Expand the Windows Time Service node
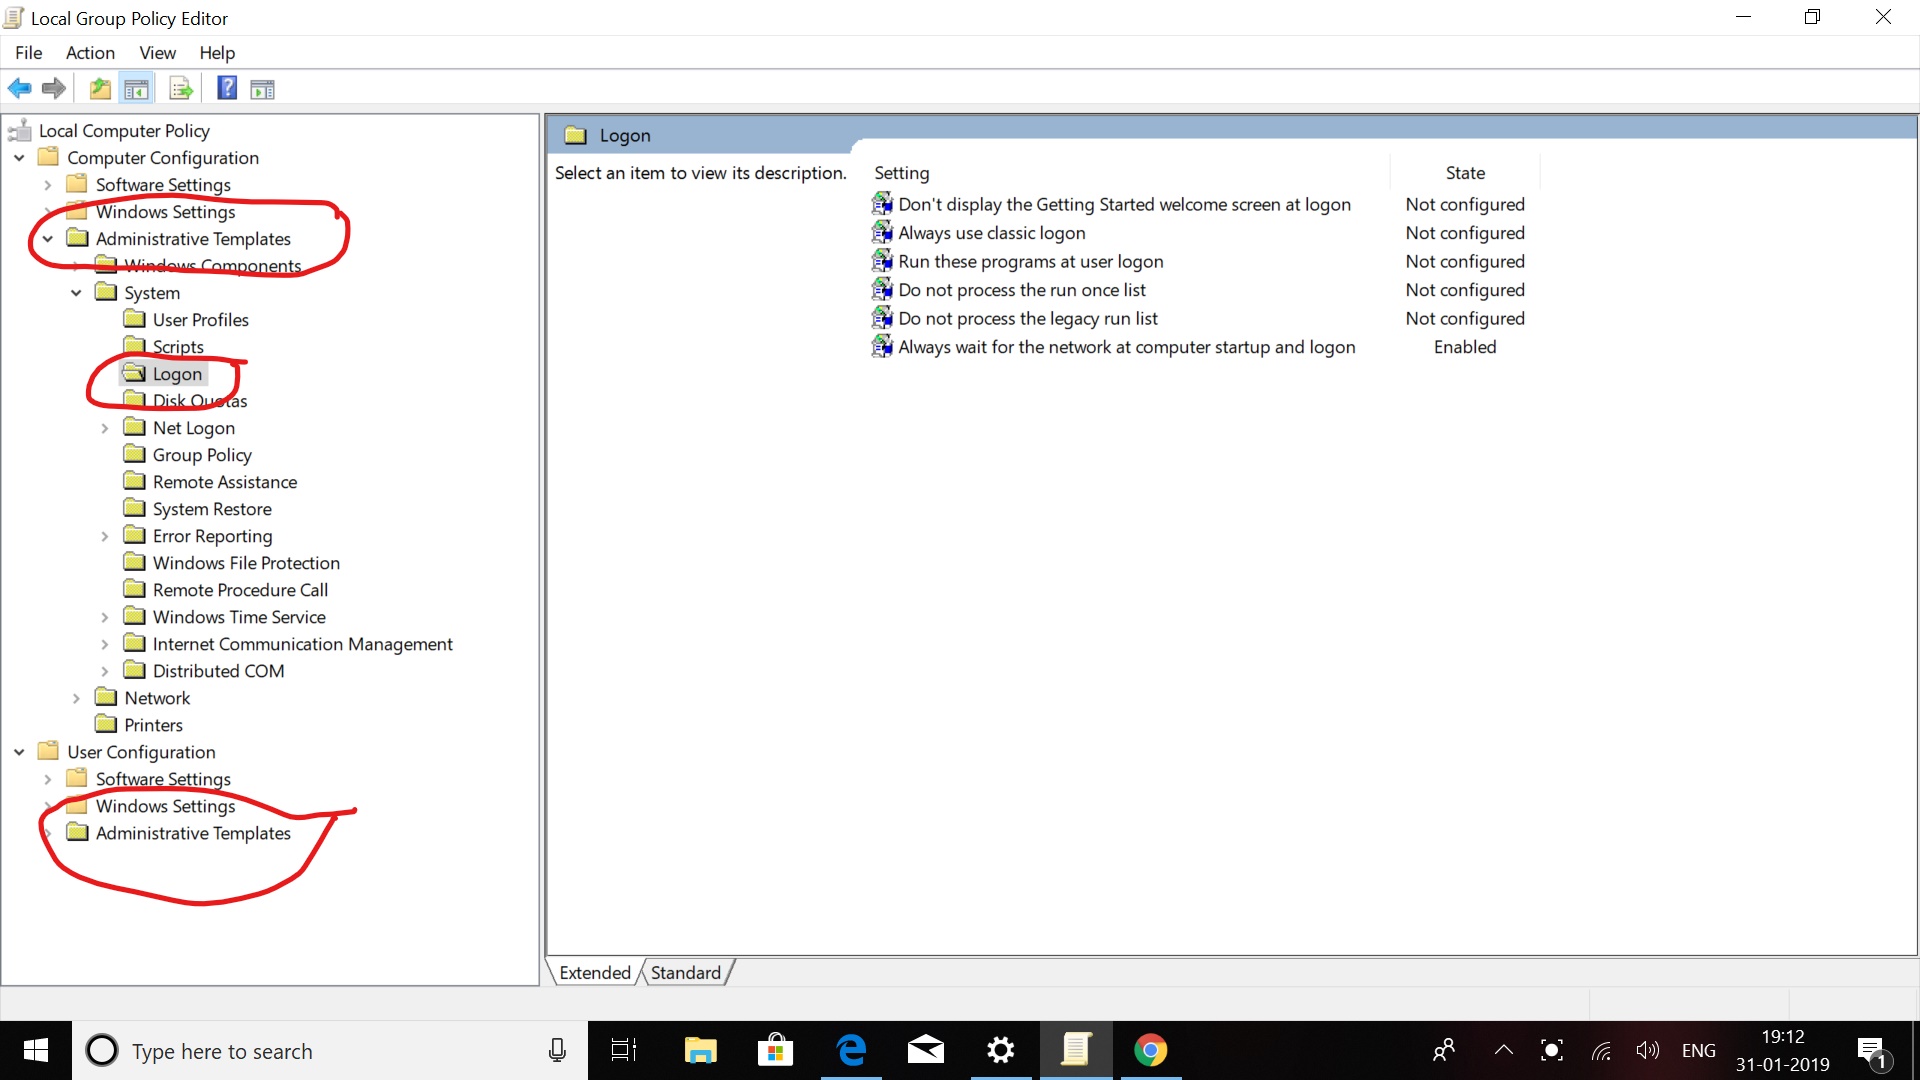The image size is (1920, 1080). tap(105, 617)
